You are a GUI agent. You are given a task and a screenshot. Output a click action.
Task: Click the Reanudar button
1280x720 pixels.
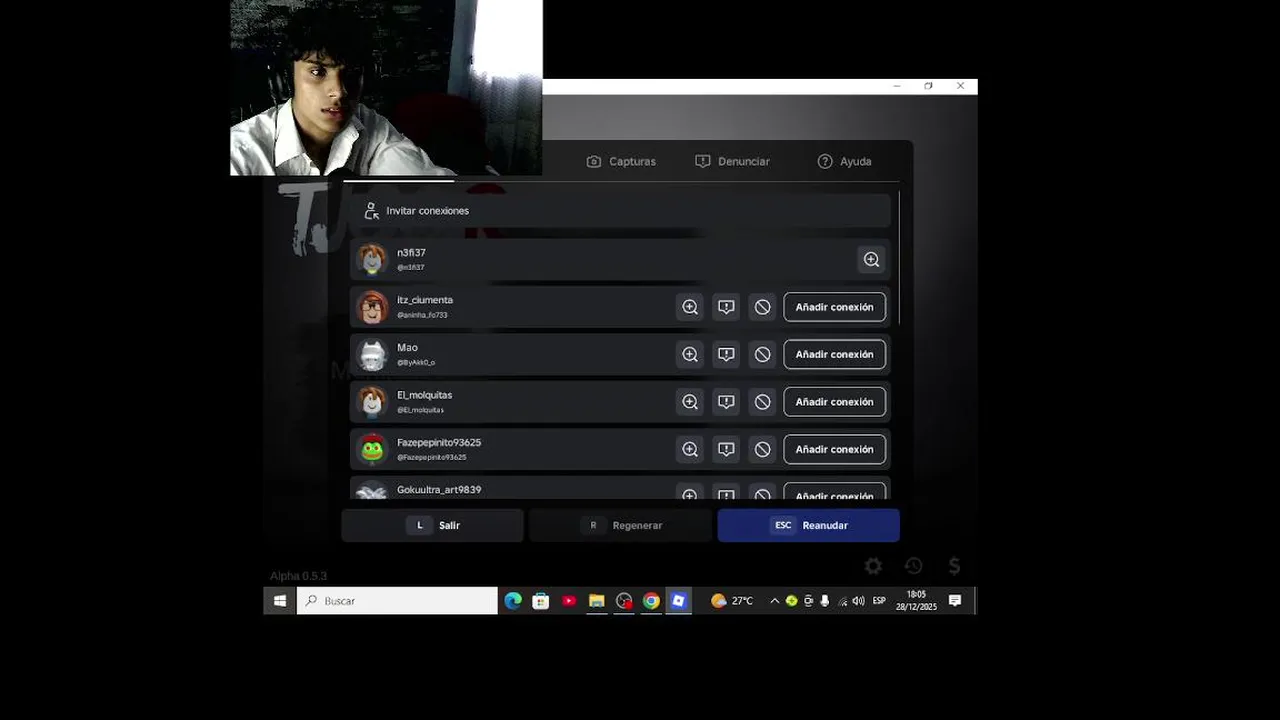pyautogui.click(x=808, y=525)
